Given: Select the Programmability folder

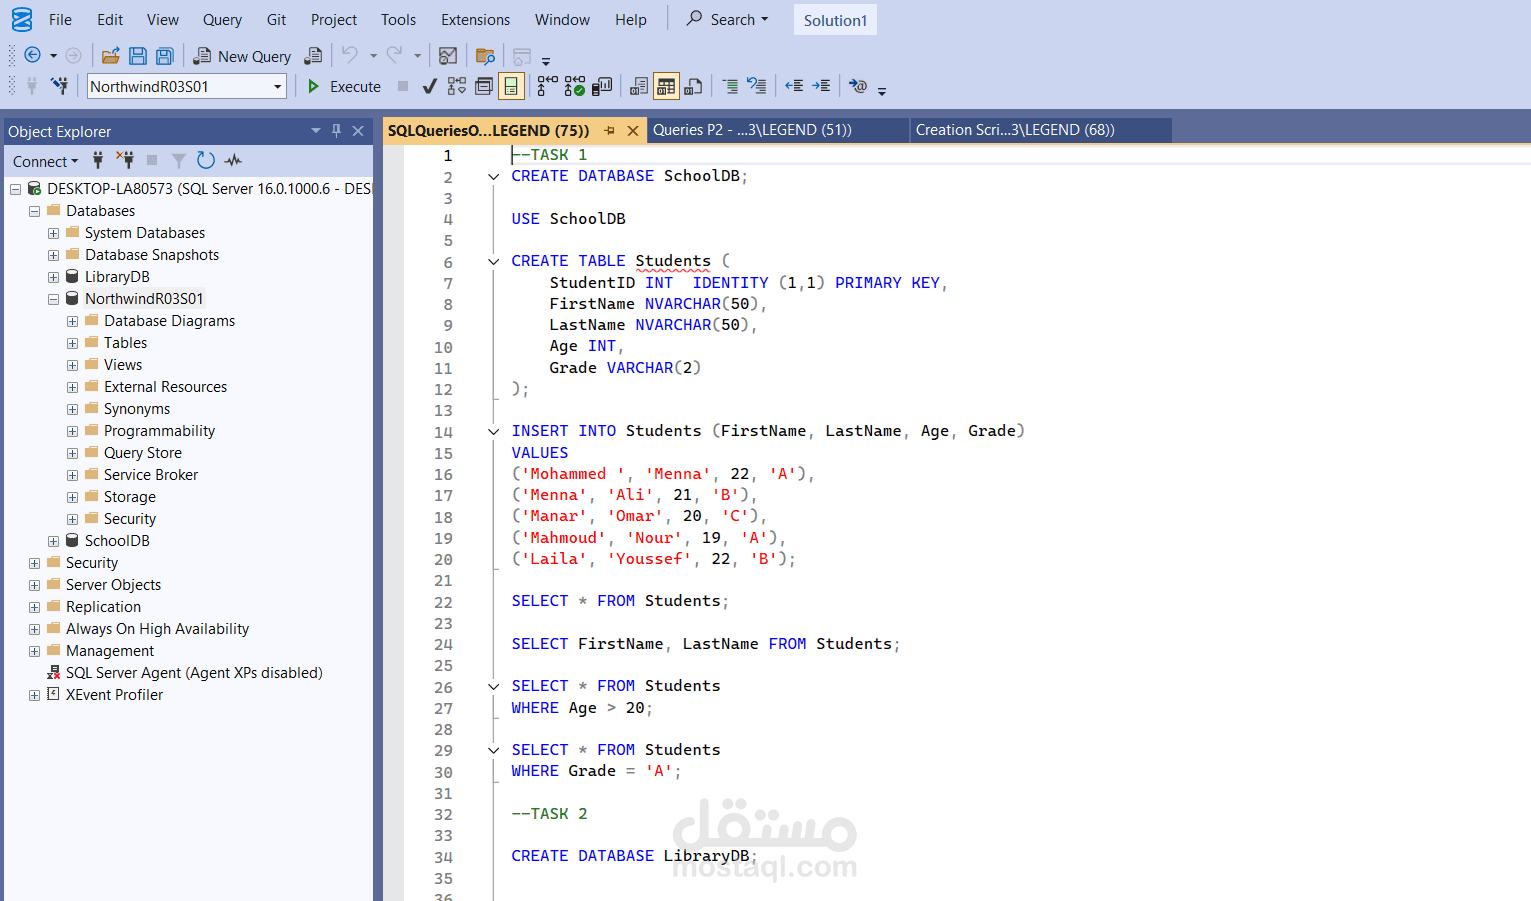Looking at the screenshot, I should pos(159,431).
